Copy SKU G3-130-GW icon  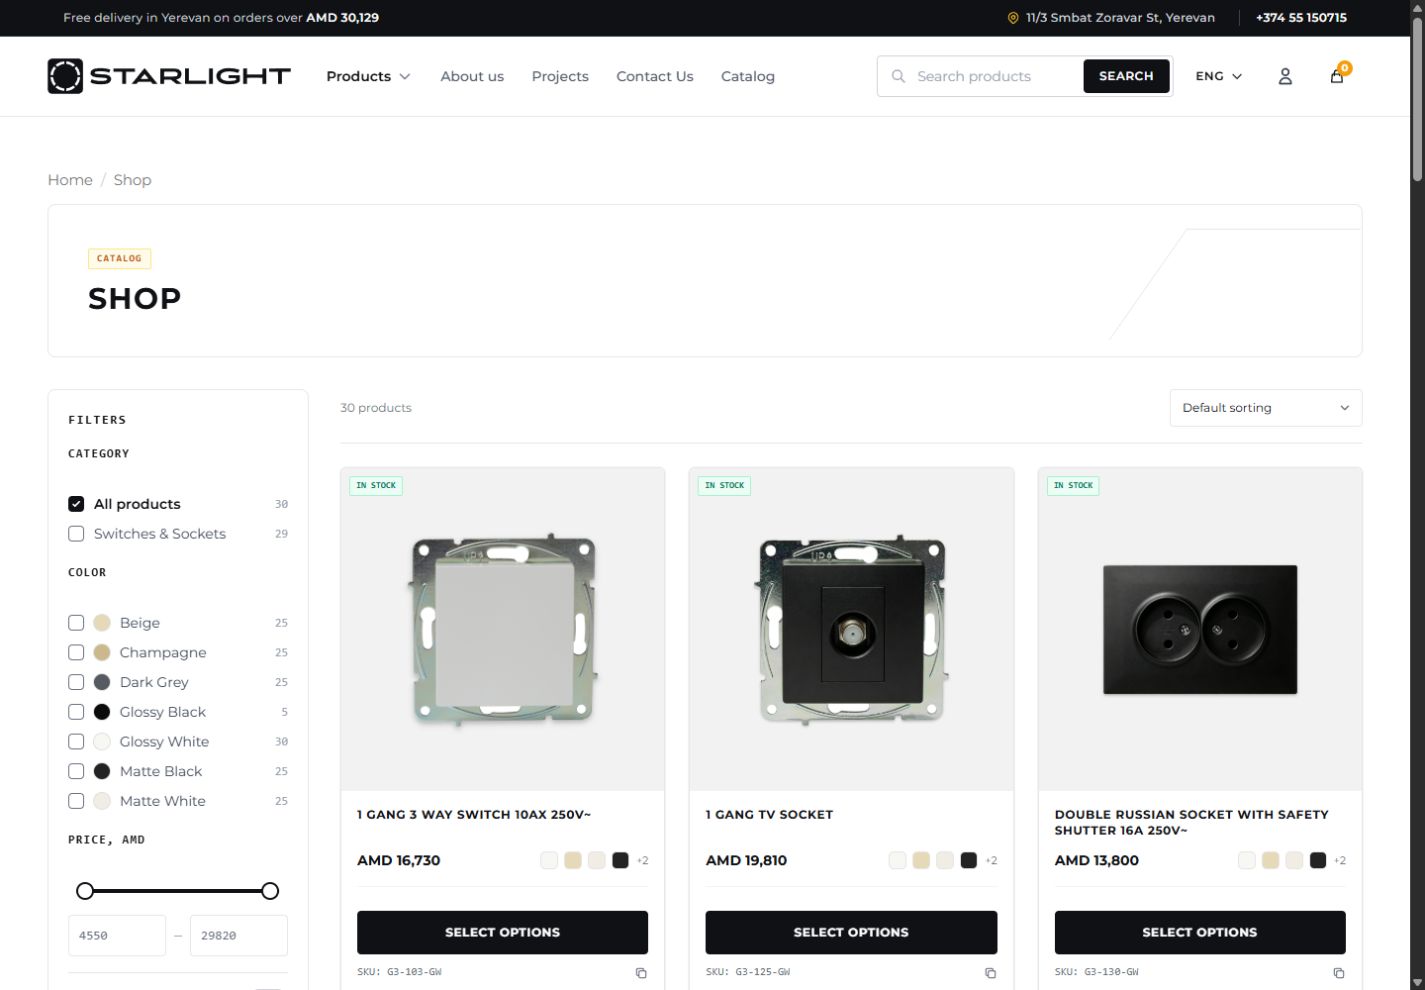[1339, 973]
